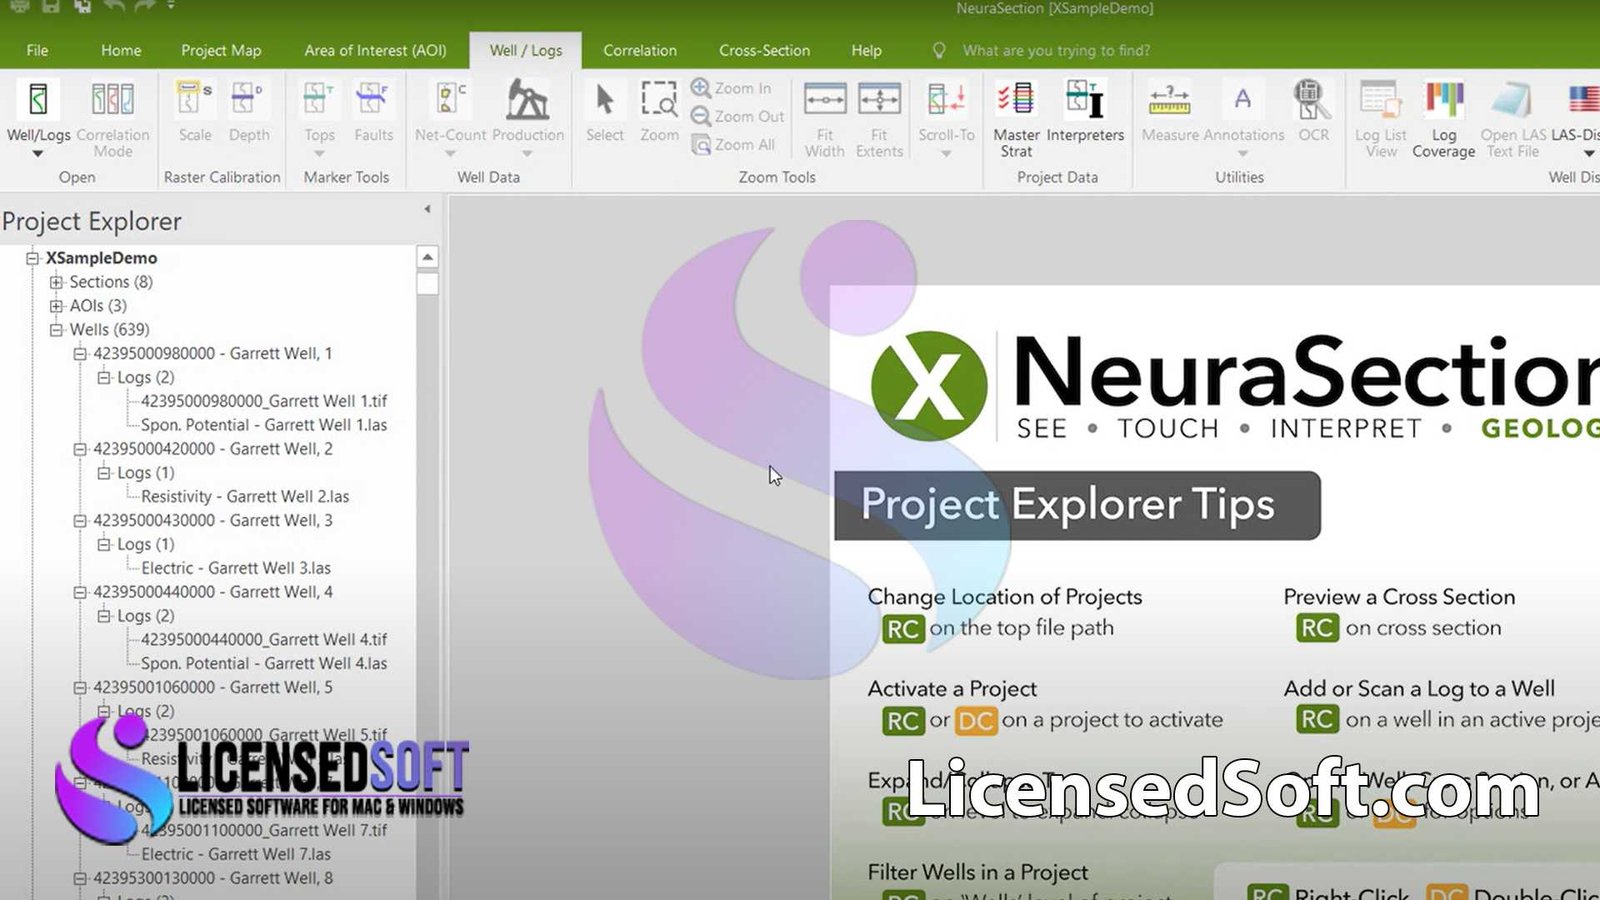
Task: Open the Help tab
Action: 867,50
